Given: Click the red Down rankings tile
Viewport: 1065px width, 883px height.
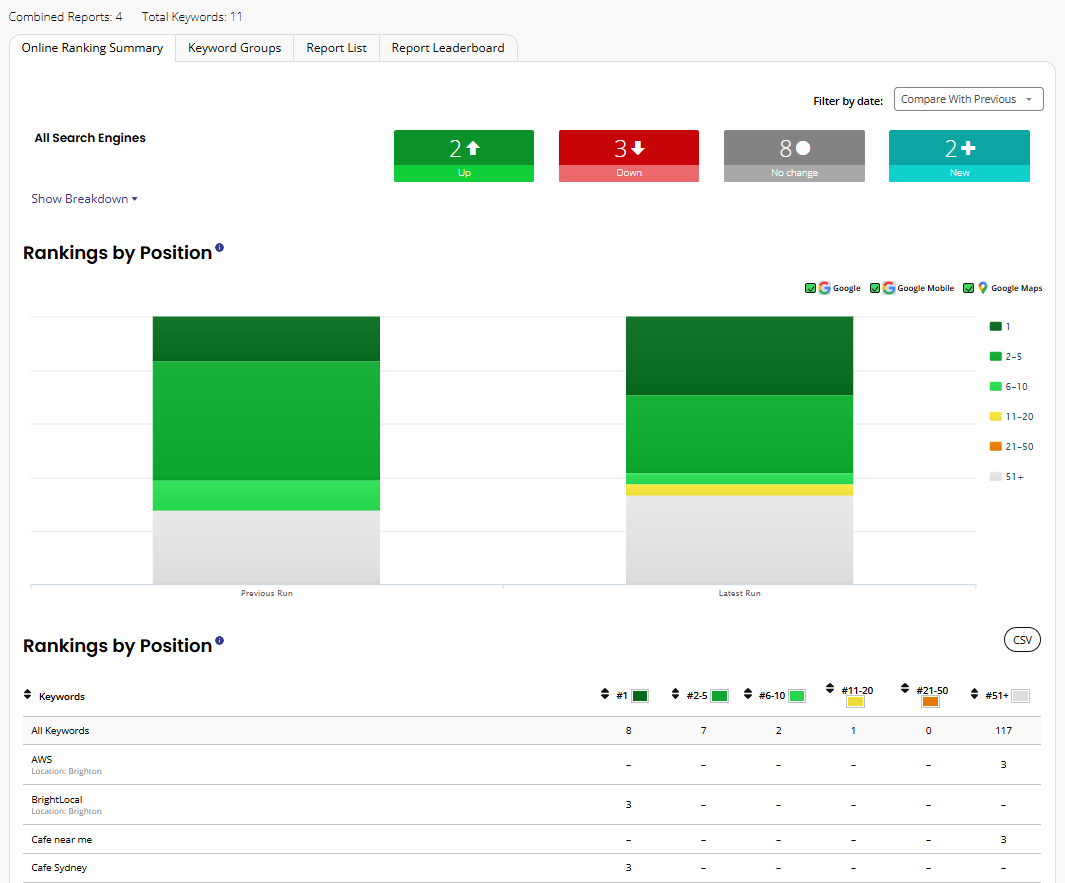Looking at the screenshot, I should point(629,156).
